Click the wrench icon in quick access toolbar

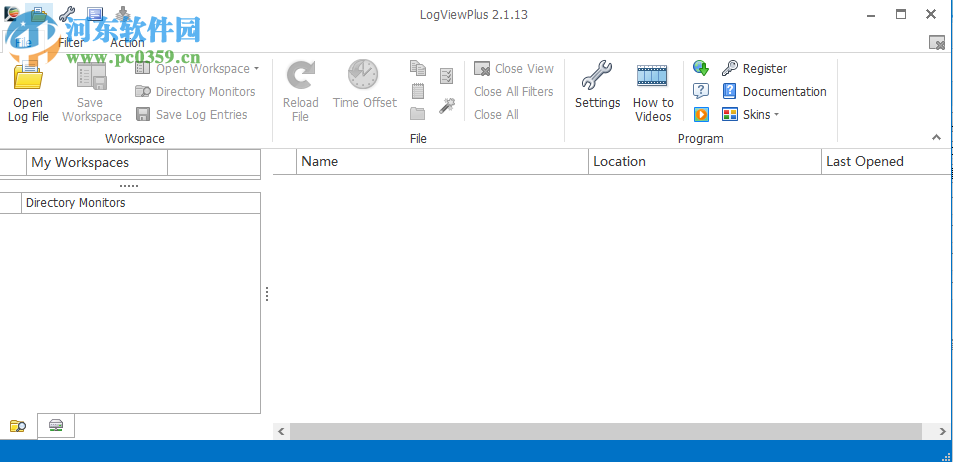(x=66, y=13)
